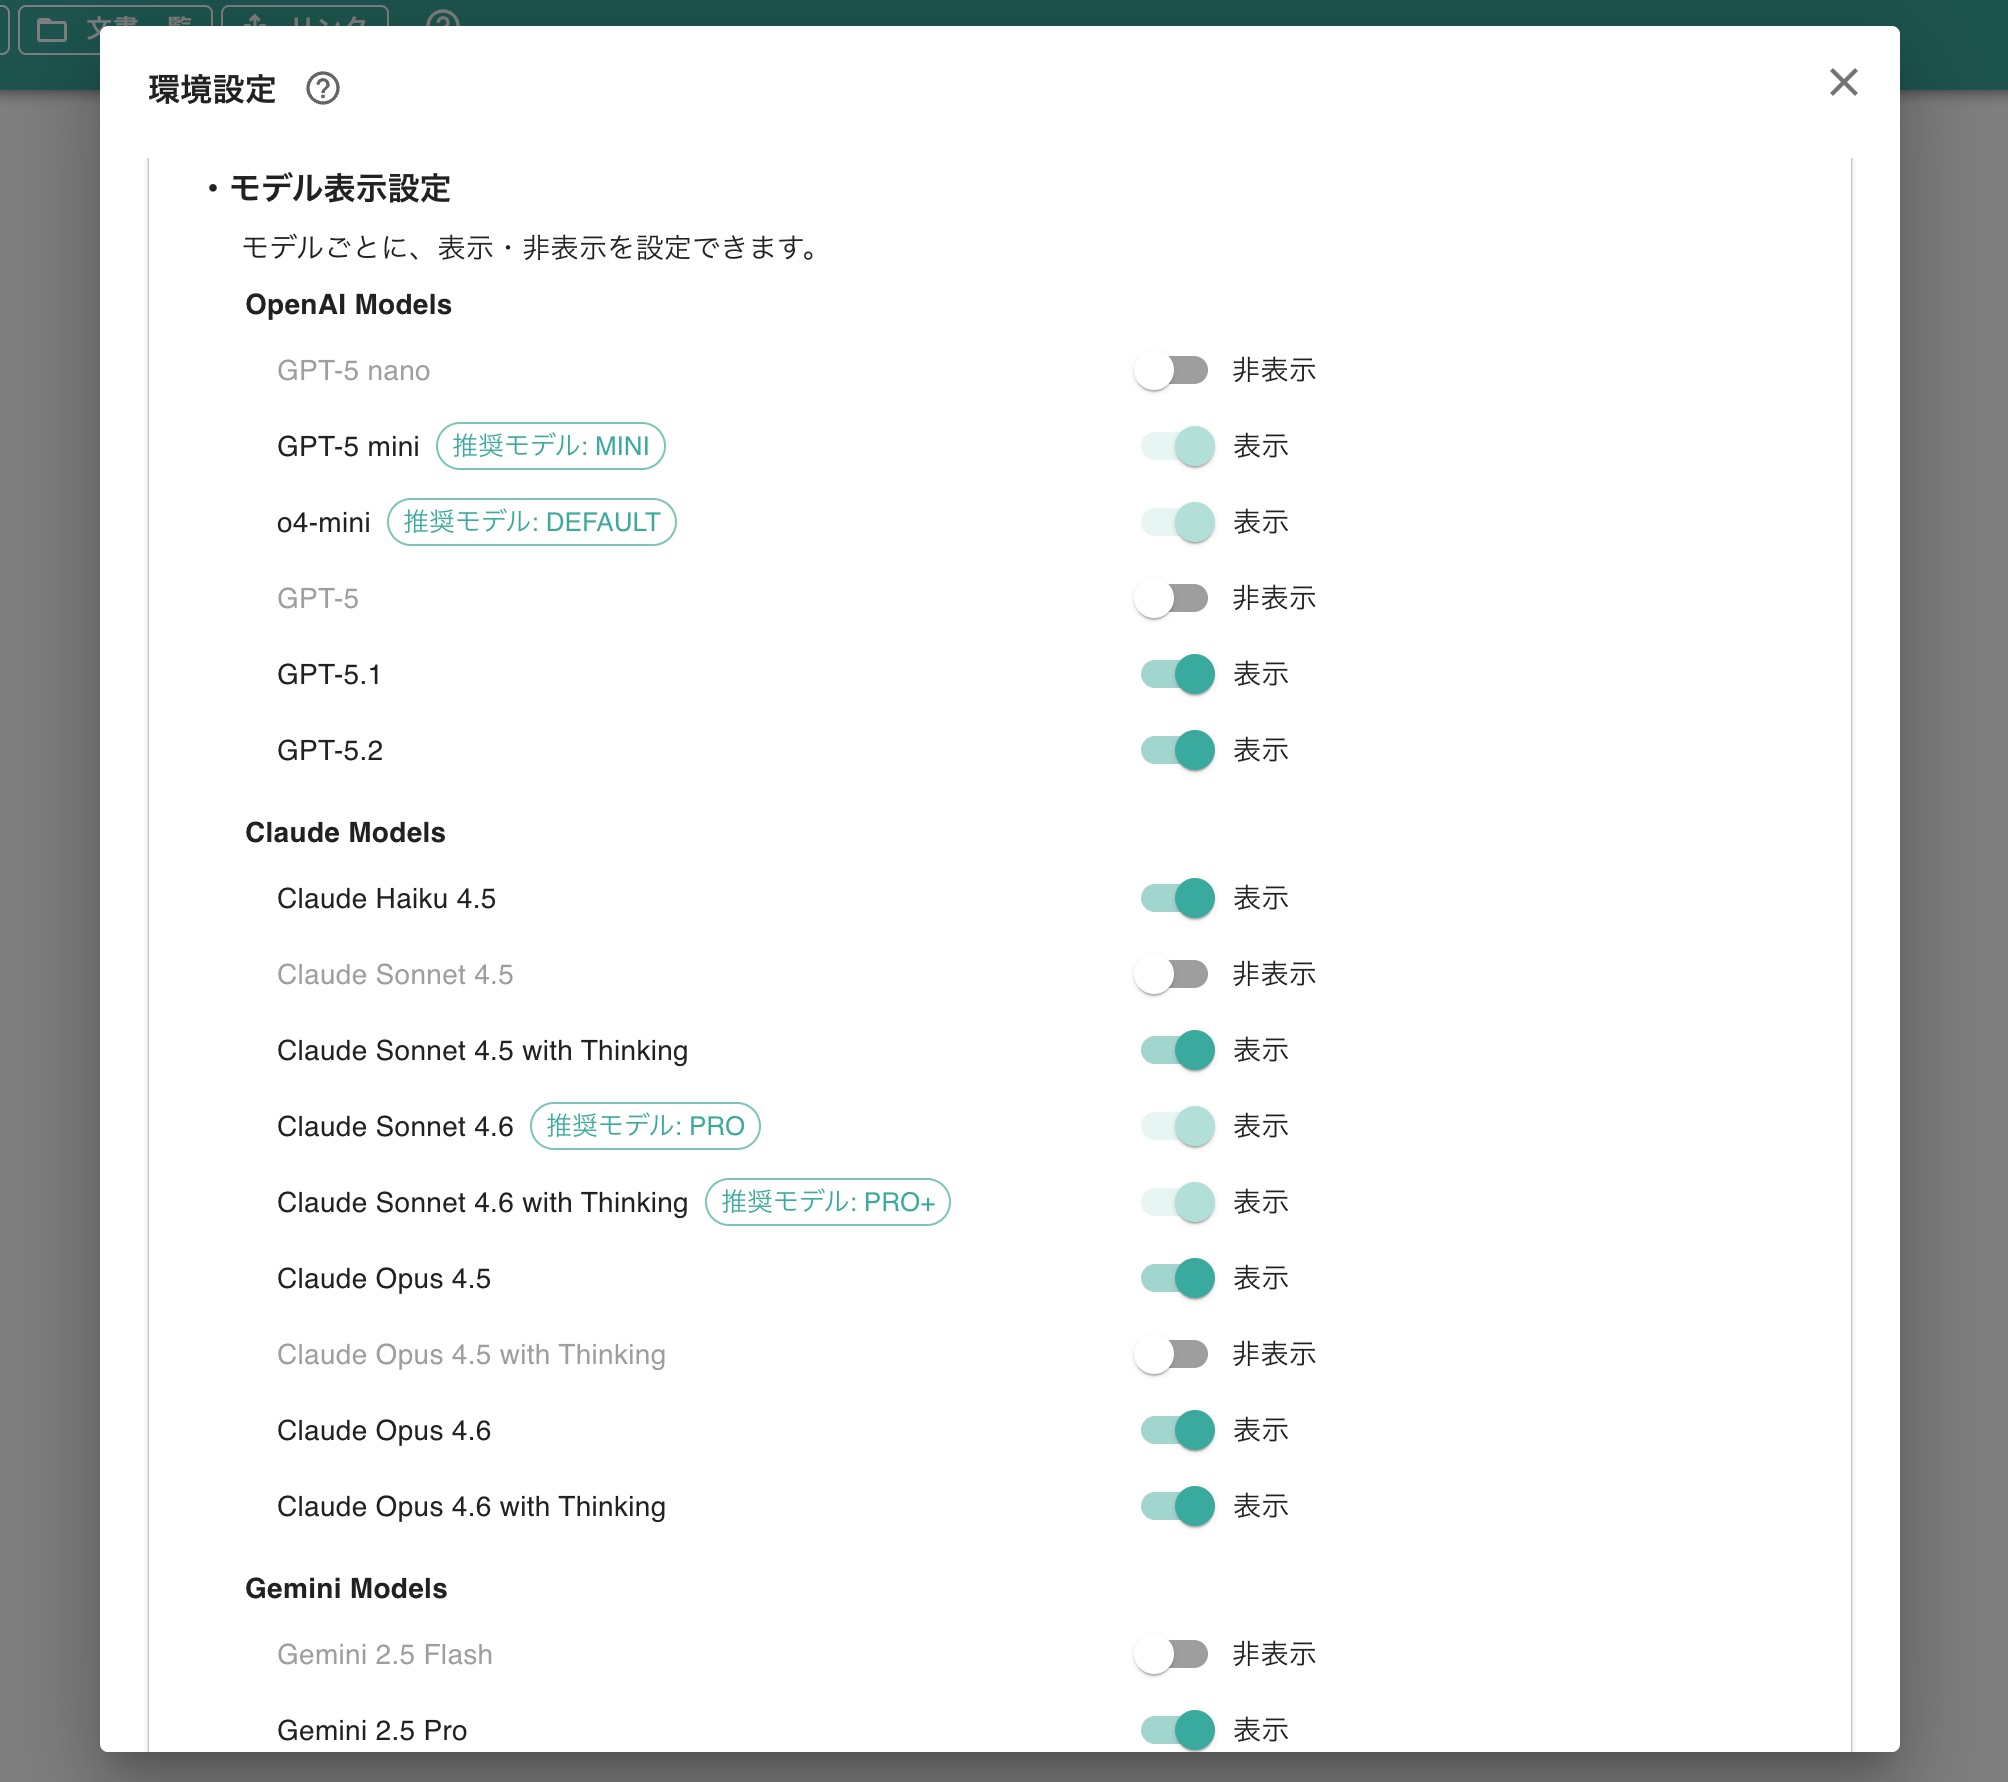Toggle the o4-mini display switch

[x=1178, y=523]
